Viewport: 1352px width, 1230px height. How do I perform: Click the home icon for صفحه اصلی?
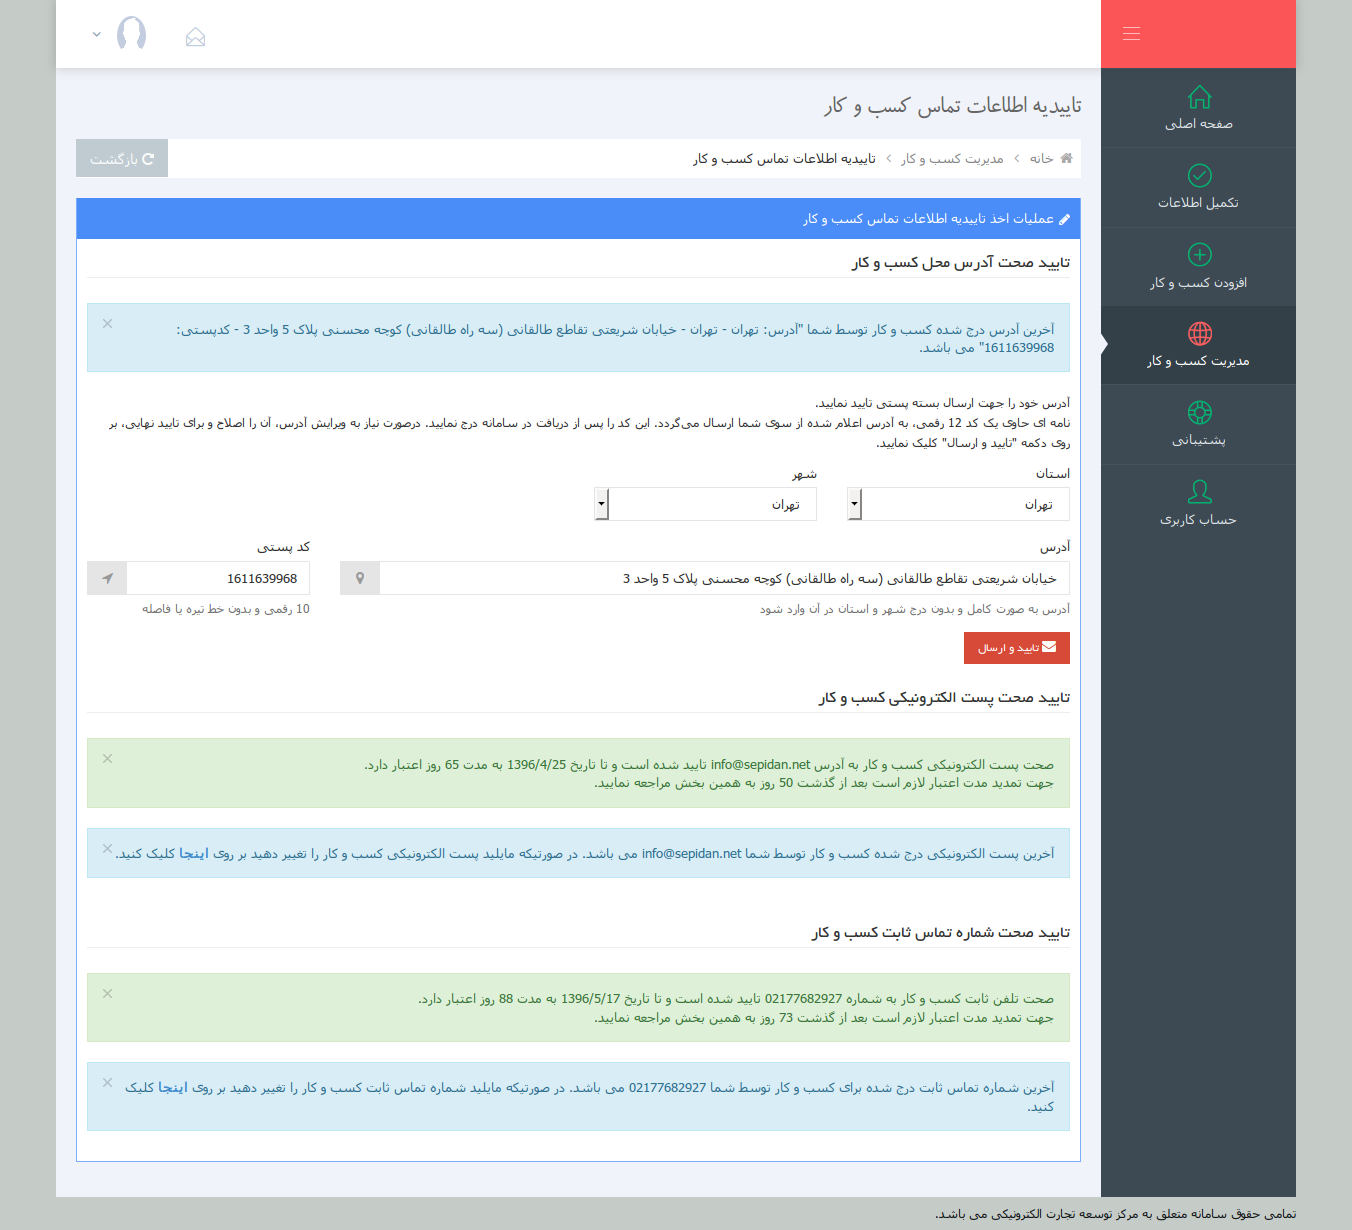click(x=1199, y=97)
